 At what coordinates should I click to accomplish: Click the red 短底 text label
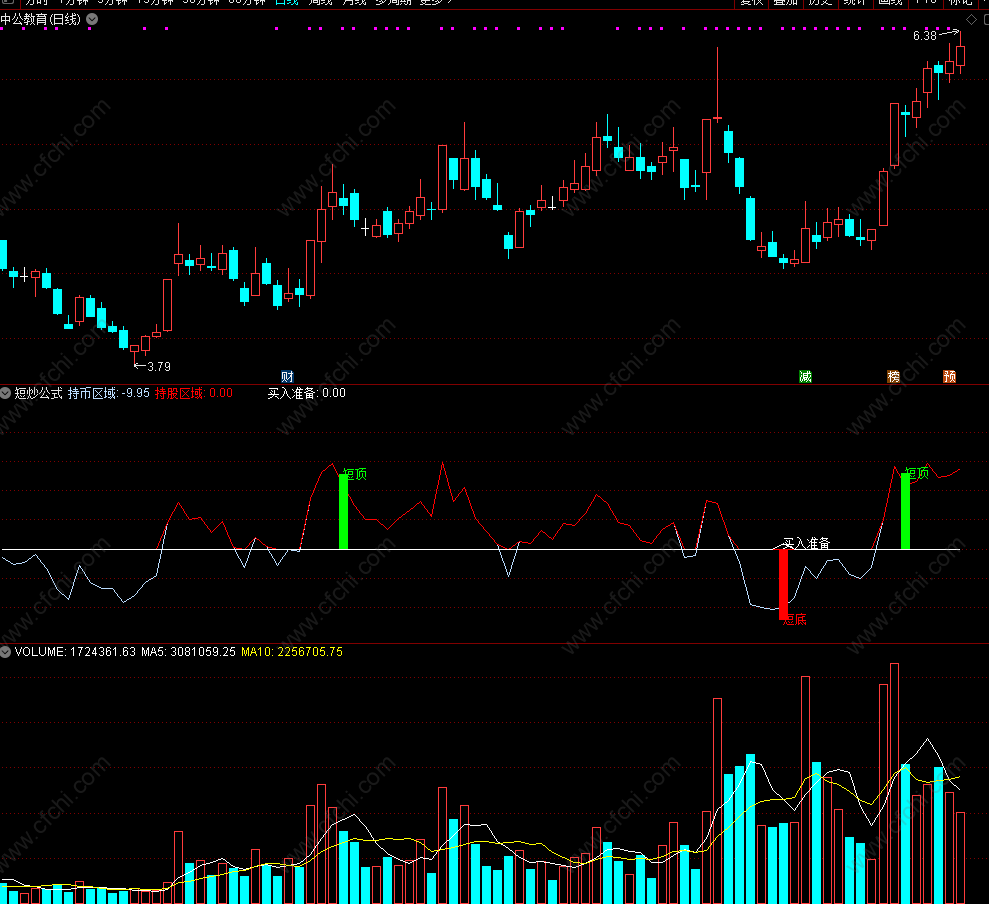pos(795,619)
